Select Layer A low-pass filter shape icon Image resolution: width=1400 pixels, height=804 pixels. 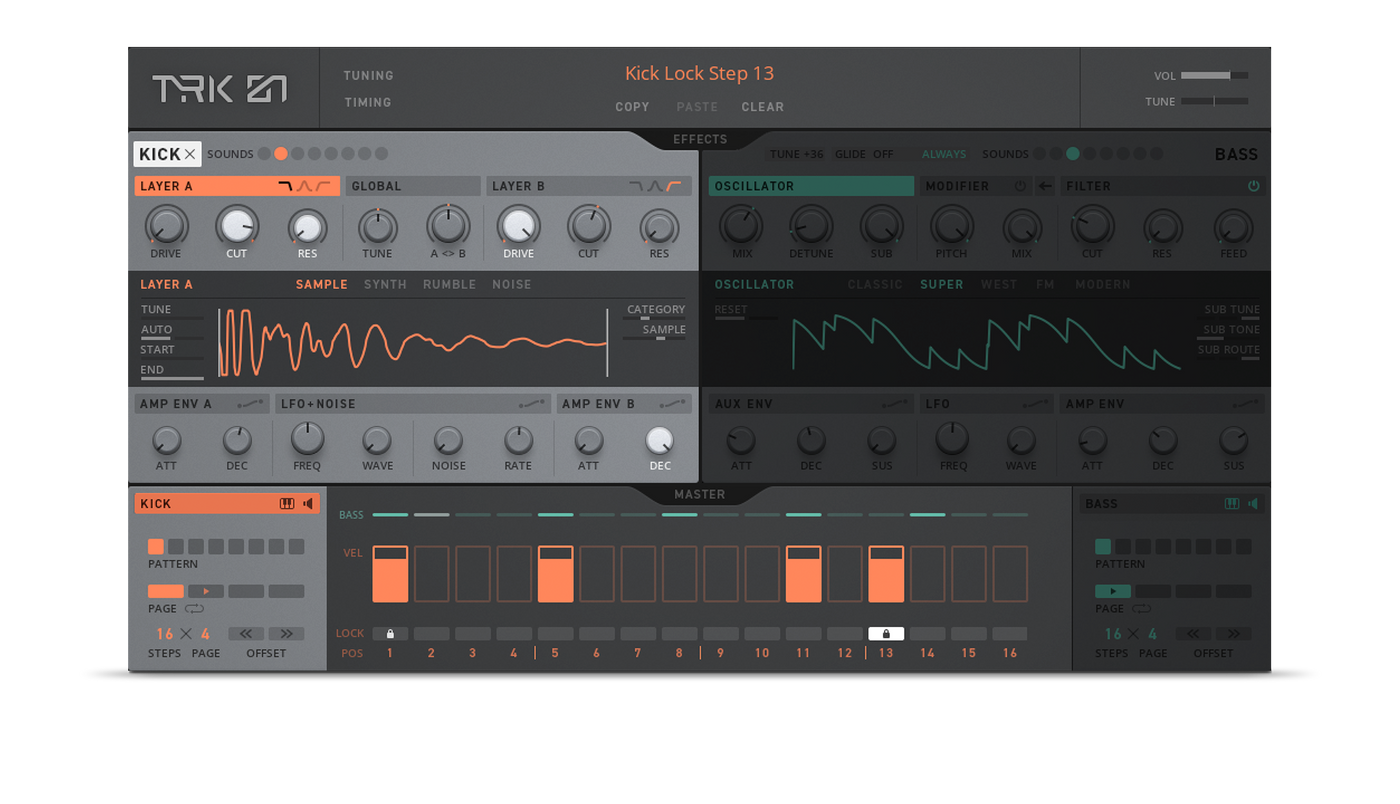point(286,186)
